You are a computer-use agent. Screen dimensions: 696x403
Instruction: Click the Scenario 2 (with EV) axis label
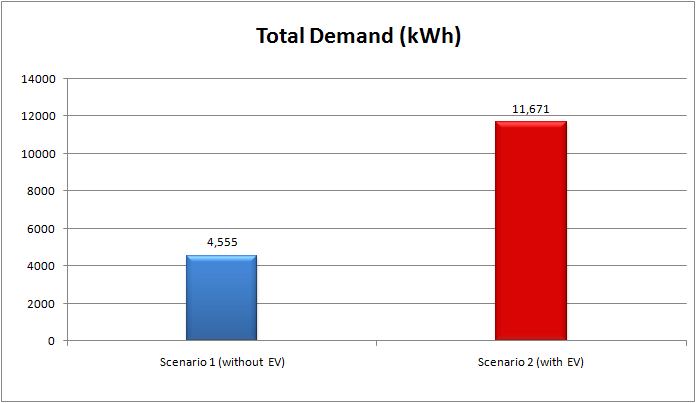pyautogui.click(x=531, y=361)
